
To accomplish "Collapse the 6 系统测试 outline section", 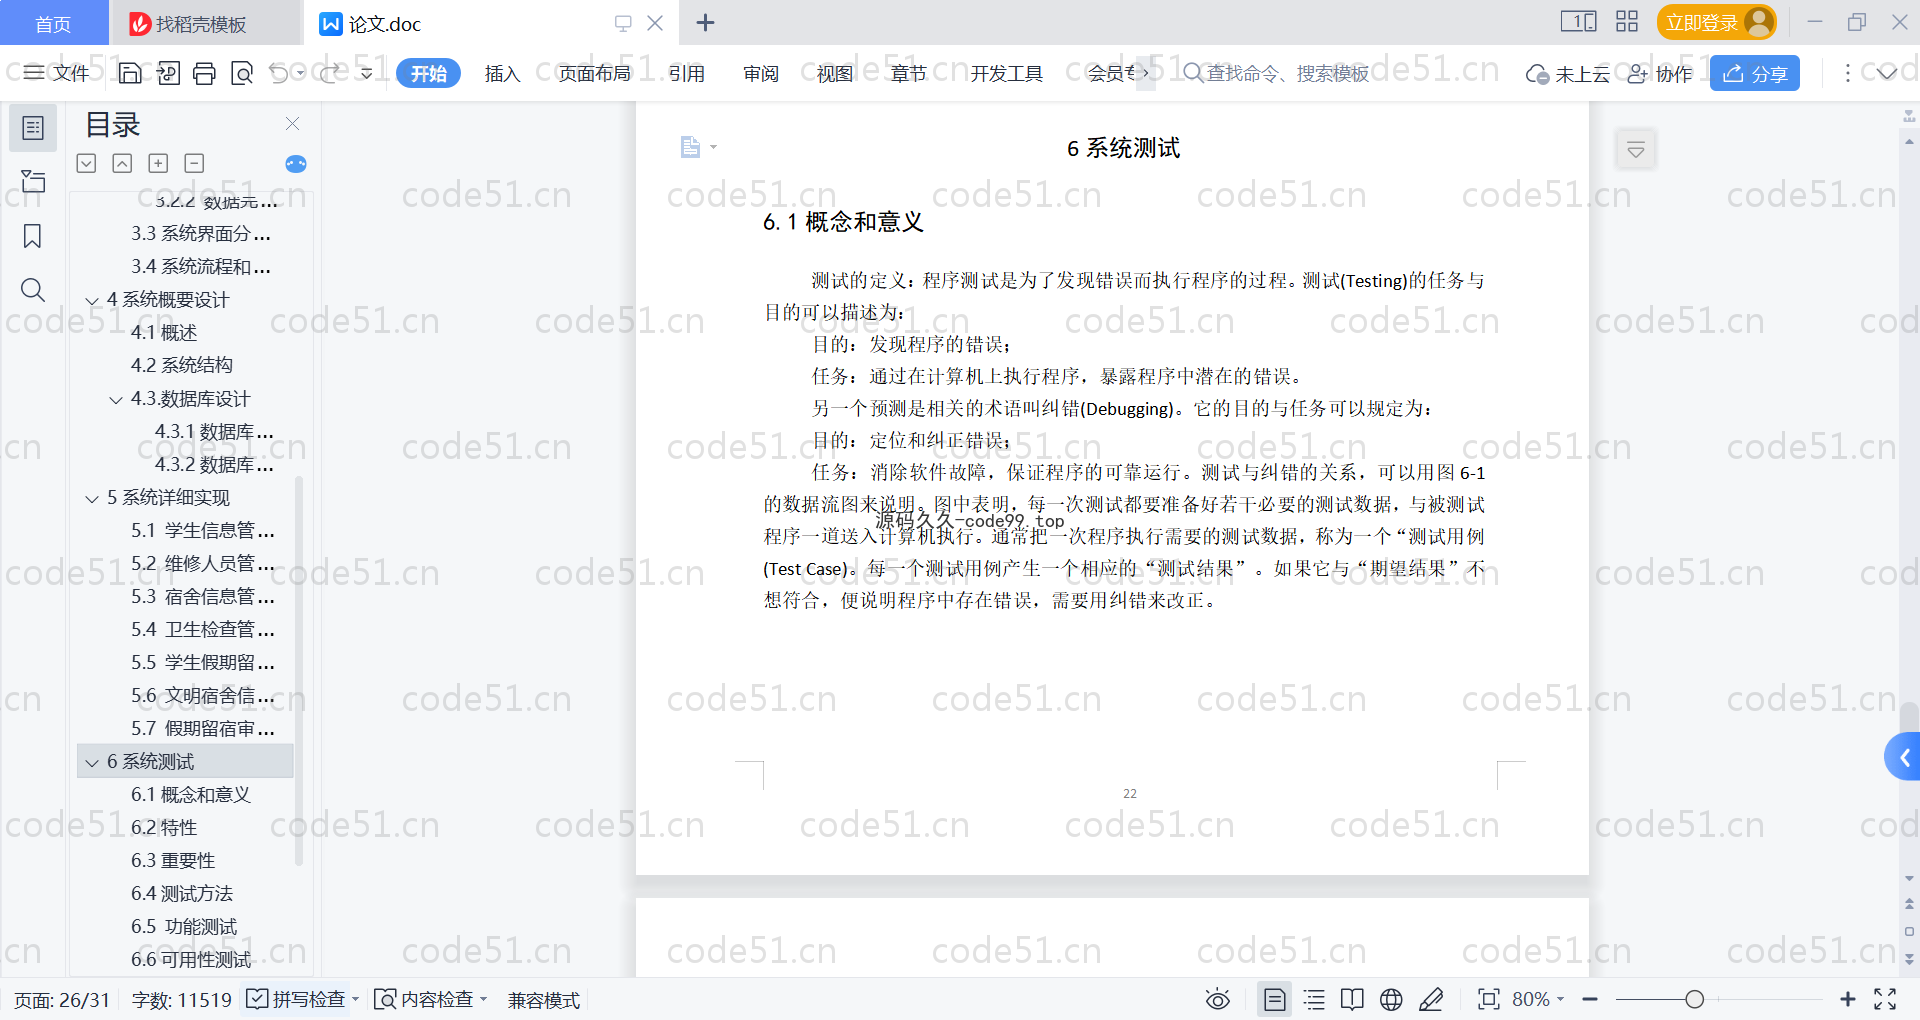I will [92, 762].
